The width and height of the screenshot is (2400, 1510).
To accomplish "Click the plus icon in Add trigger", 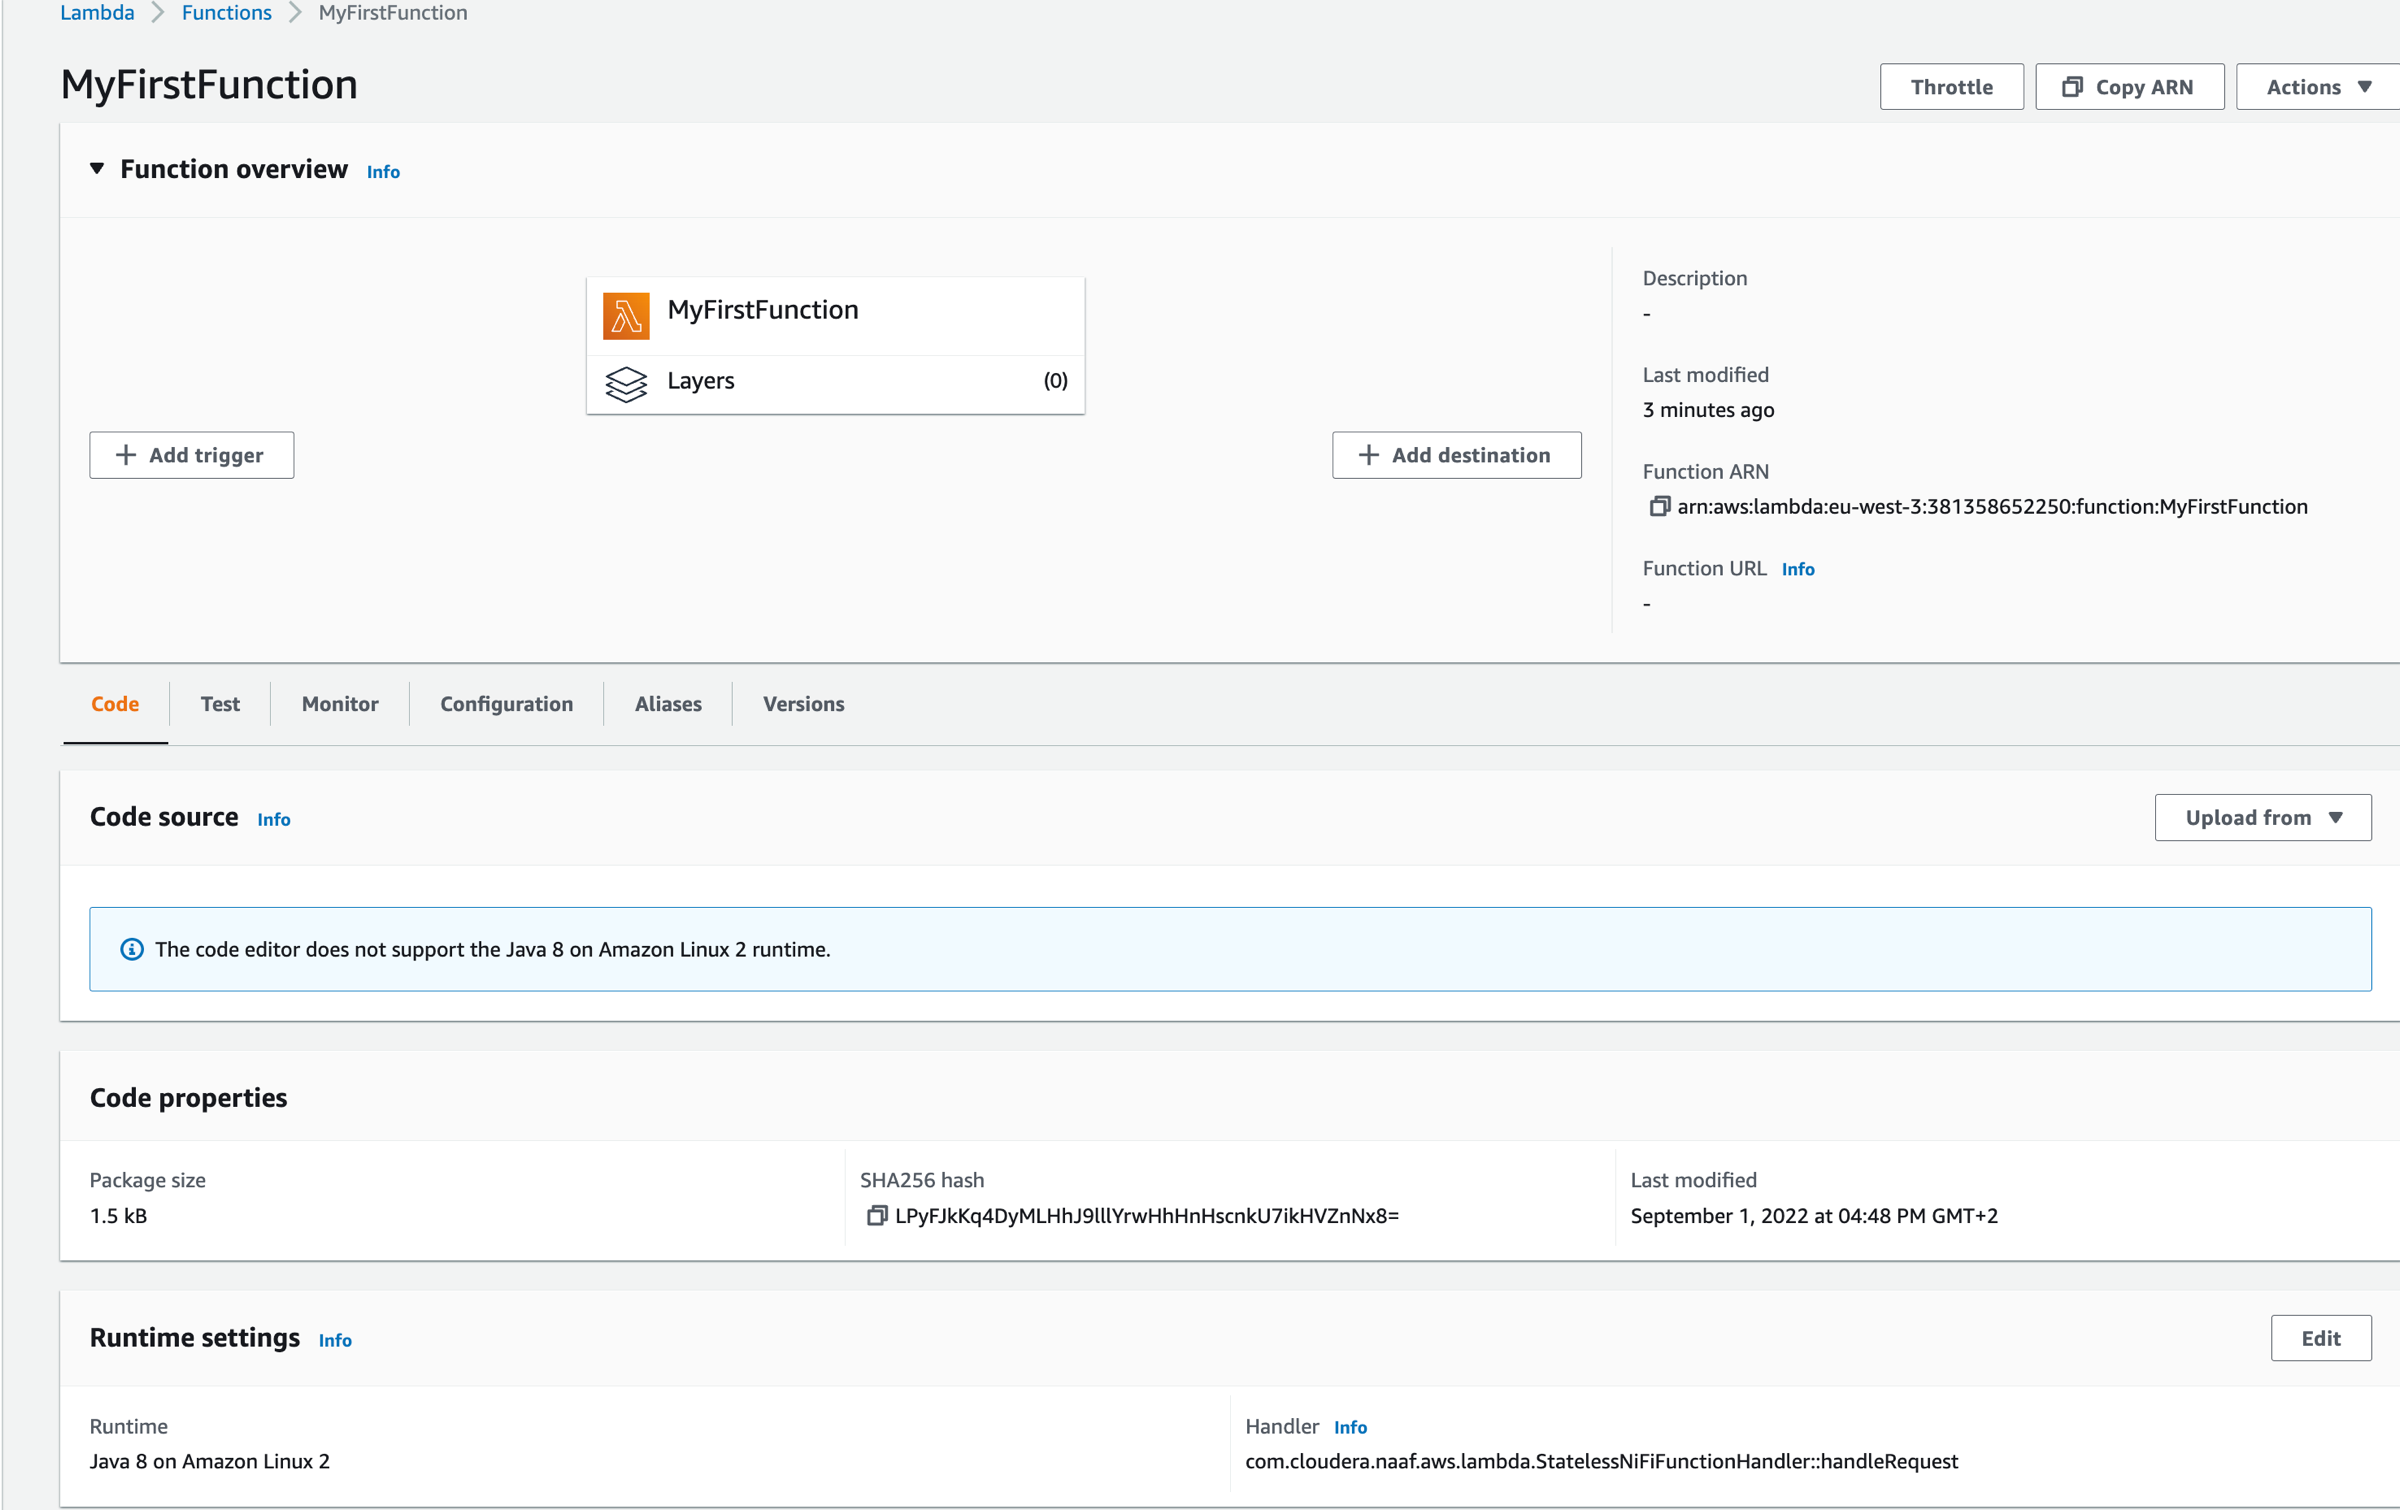I will (126, 455).
